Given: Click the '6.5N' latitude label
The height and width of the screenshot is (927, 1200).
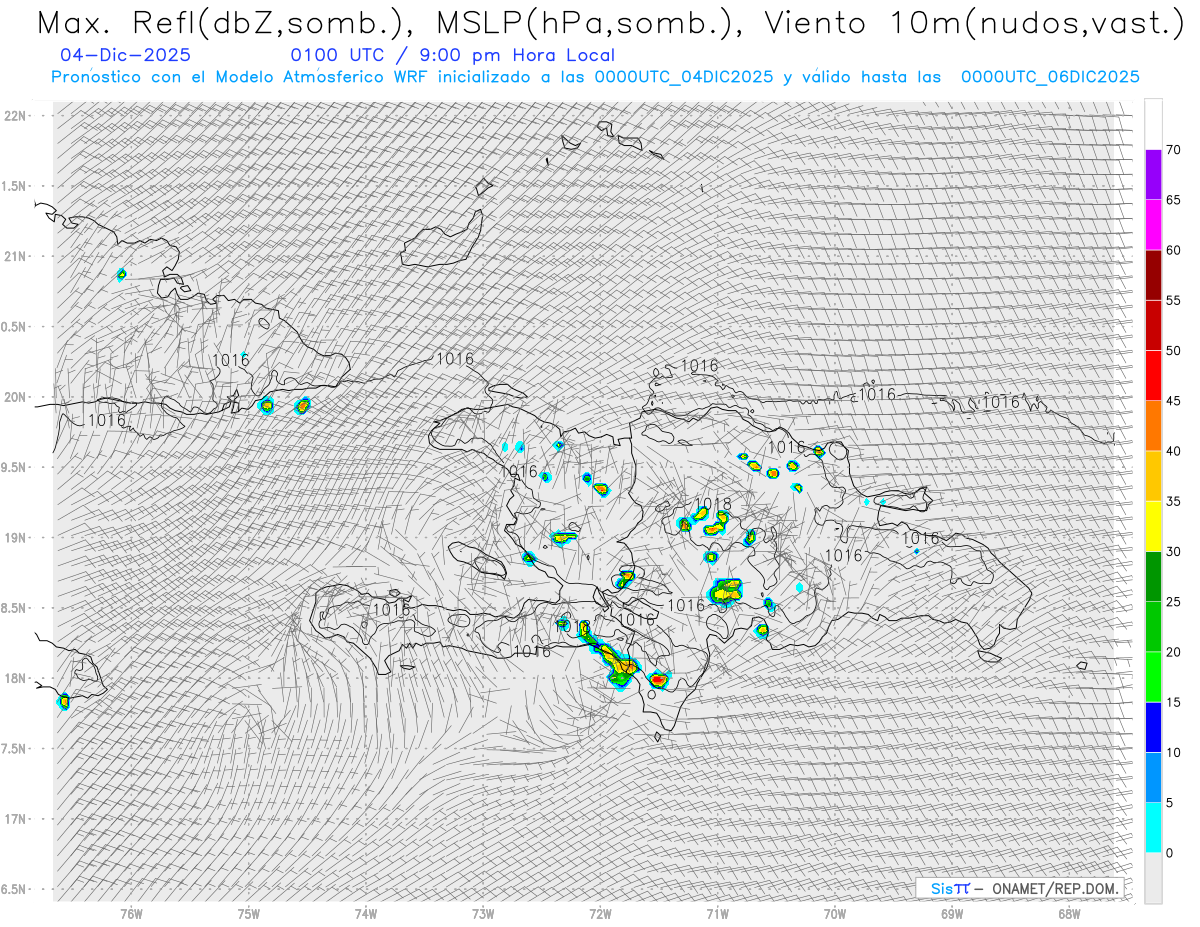Looking at the screenshot, I should (x=14, y=889).
